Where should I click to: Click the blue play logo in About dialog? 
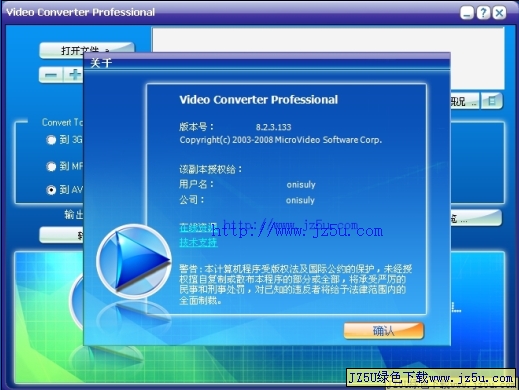pyautogui.click(x=134, y=261)
